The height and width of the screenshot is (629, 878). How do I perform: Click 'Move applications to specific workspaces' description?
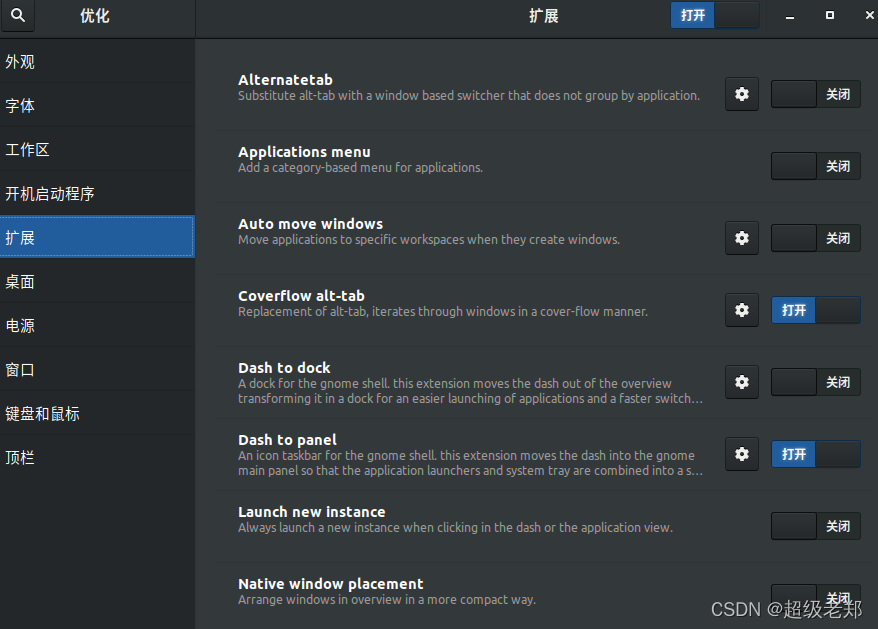(429, 240)
